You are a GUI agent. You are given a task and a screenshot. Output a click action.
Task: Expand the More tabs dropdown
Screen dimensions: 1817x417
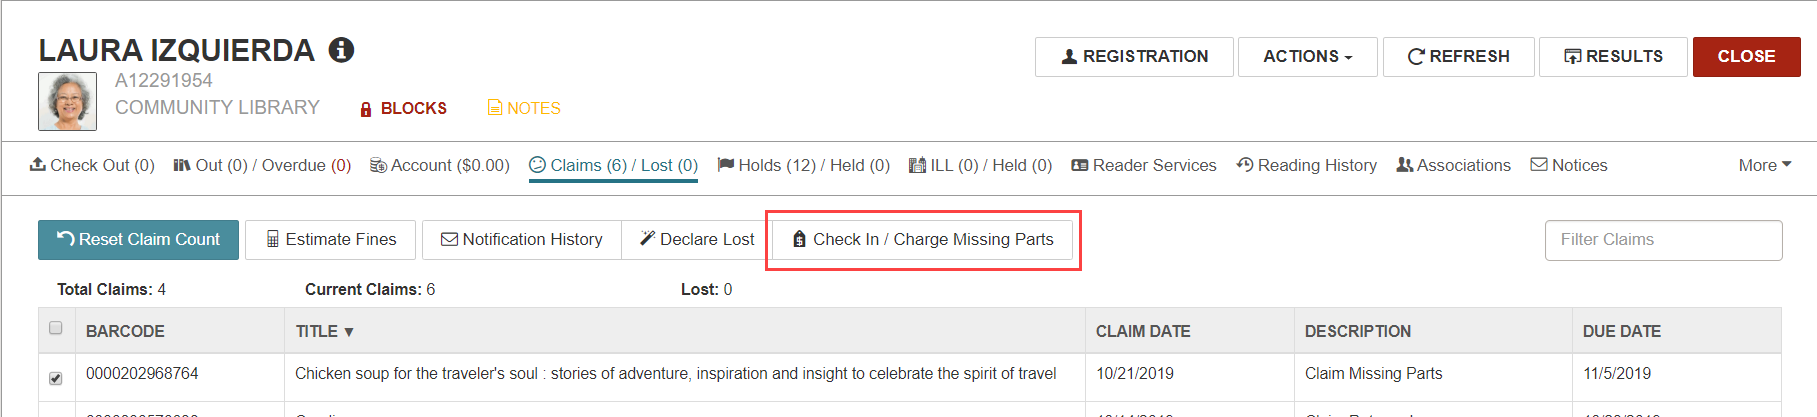[1764, 165]
